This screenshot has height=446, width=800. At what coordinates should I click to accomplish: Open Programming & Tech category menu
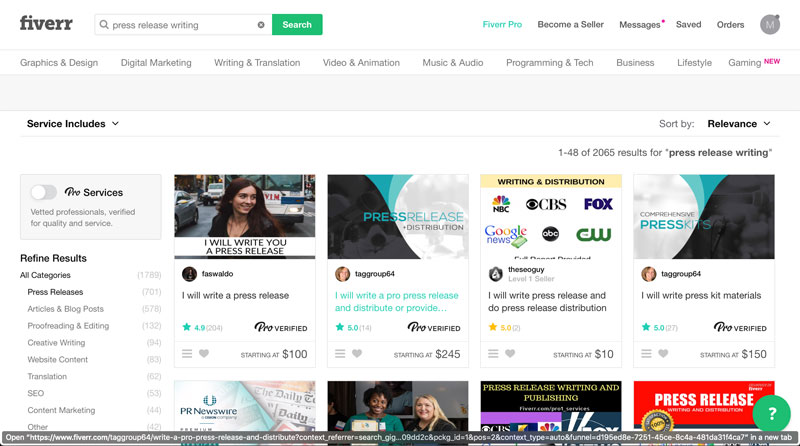pyautogui.click(x=549, y=63)
